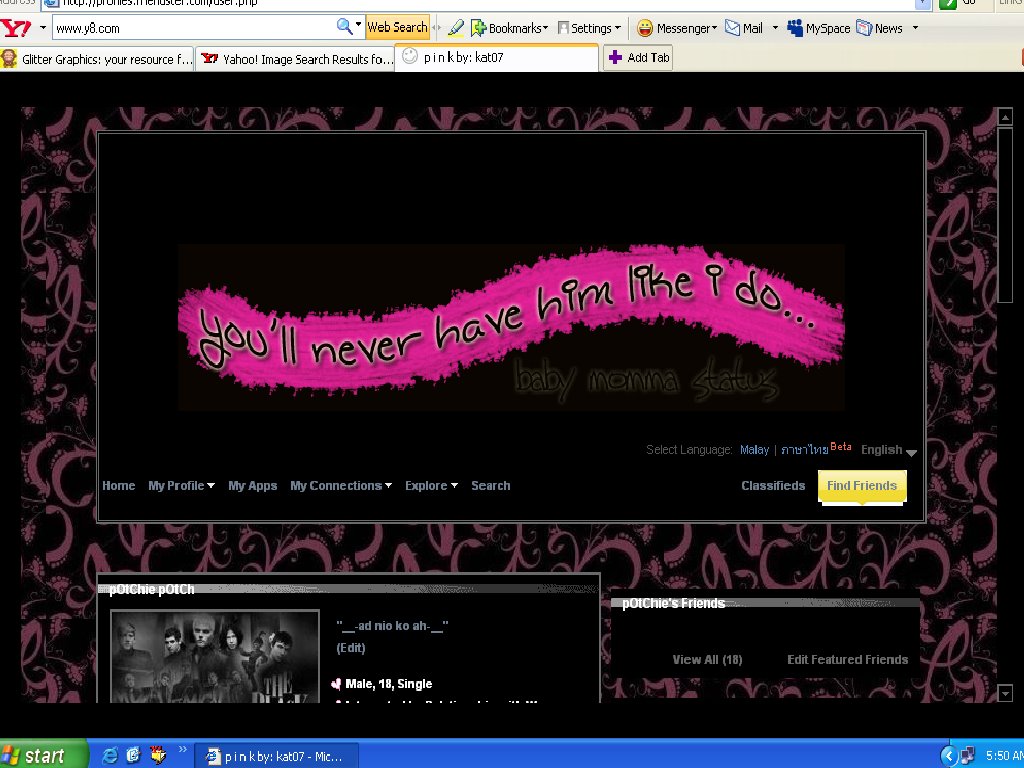Open the Settings dropdown in Yahoo toolbar
Viewport: 1024px width, 768px height.
[x=618, y=28]
